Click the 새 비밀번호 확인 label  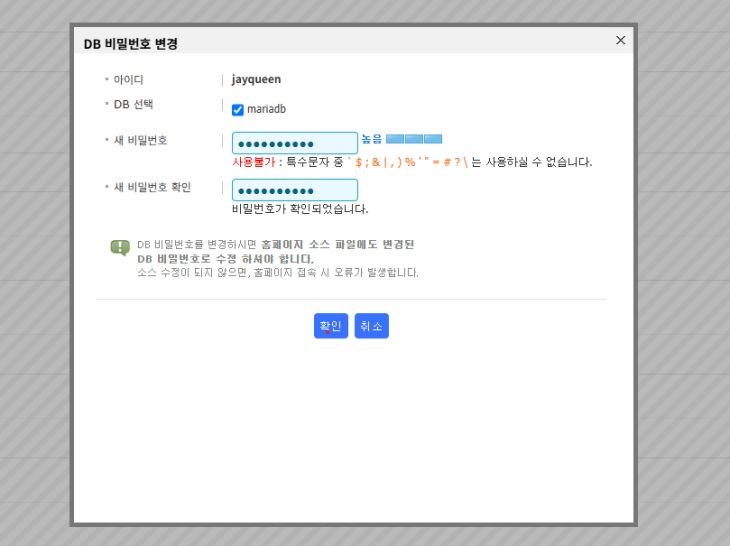point(152,187)
